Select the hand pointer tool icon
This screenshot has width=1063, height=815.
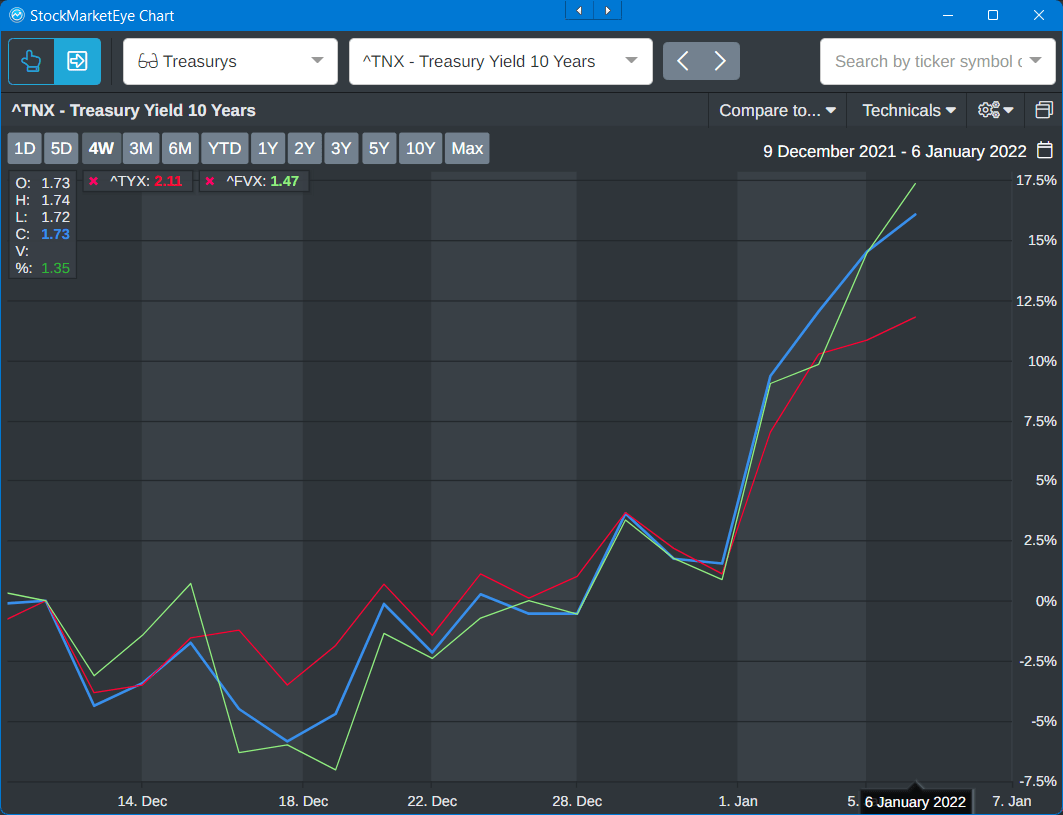pos(31,61)
